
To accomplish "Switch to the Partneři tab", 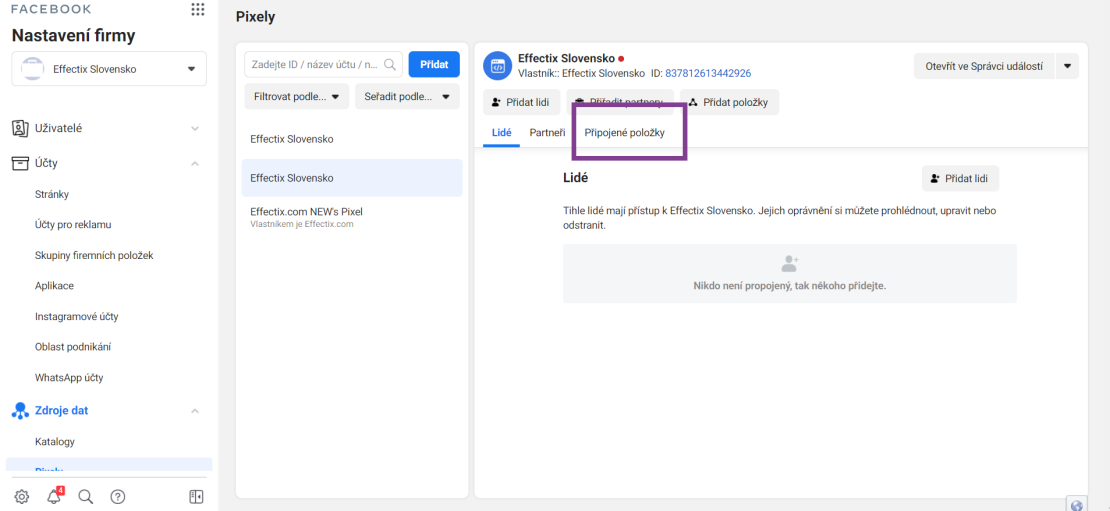I will coord(547,132).
